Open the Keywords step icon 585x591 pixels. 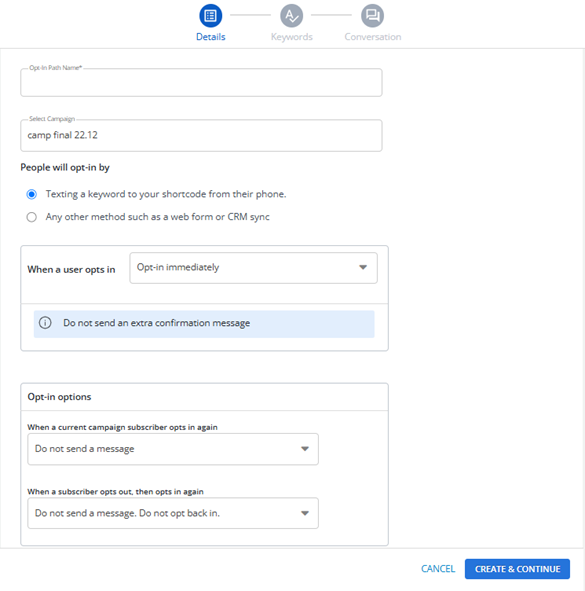coord(291,16)
